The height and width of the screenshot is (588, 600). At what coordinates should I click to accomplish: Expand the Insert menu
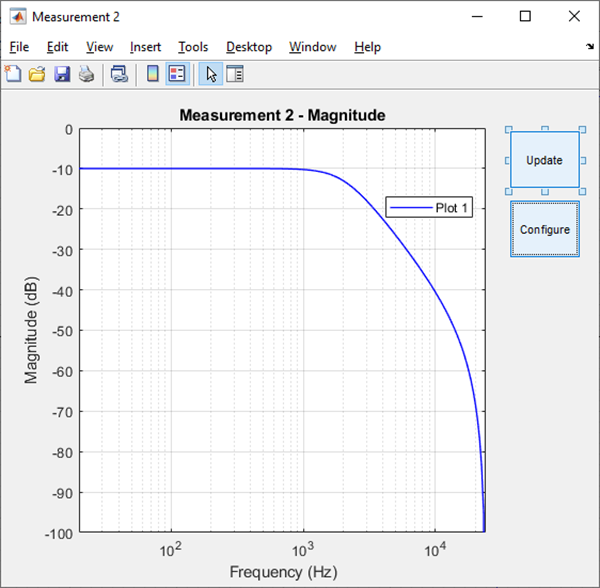[x=145, y=47]
